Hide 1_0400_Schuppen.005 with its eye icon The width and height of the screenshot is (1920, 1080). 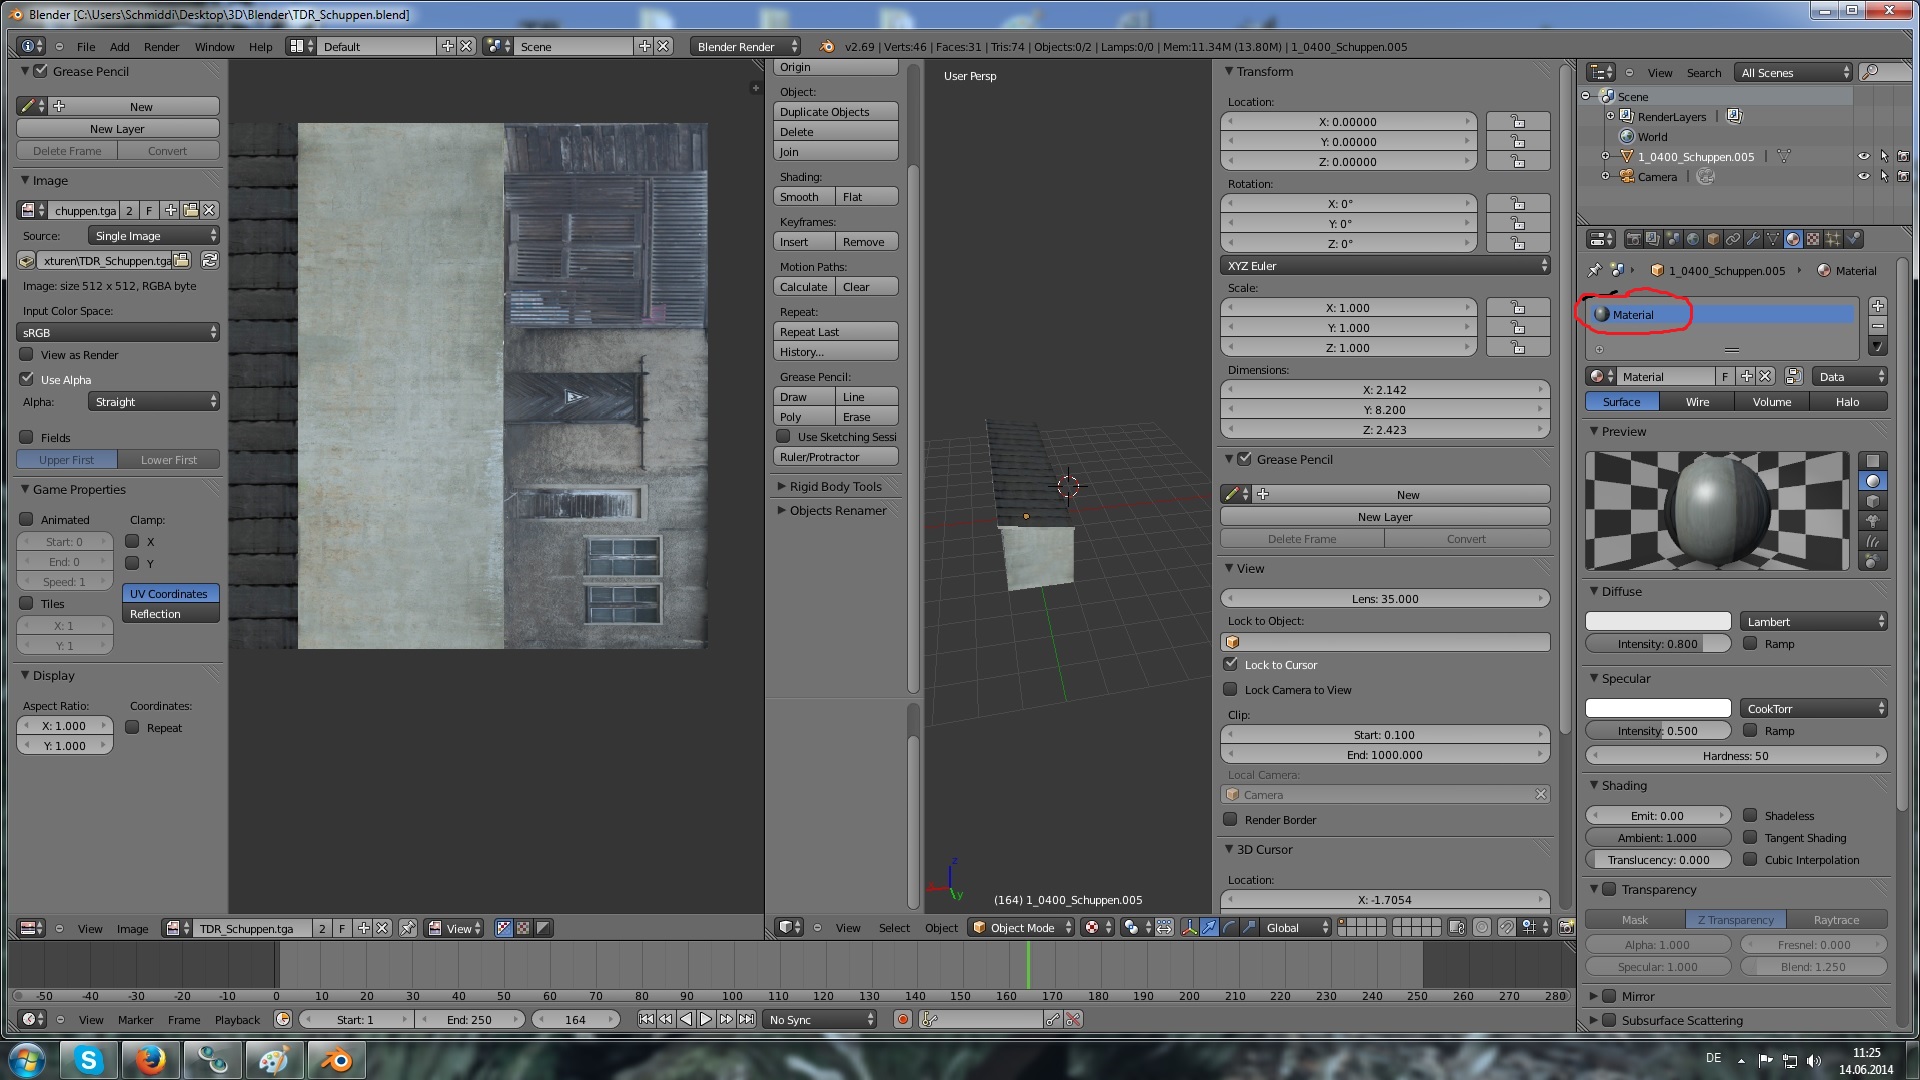click(x=1863, y=156)
